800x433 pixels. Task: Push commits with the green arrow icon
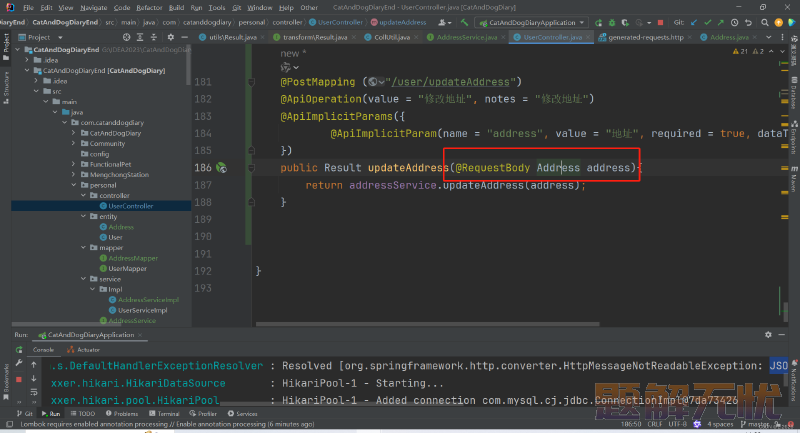click(x=721, y=22)
